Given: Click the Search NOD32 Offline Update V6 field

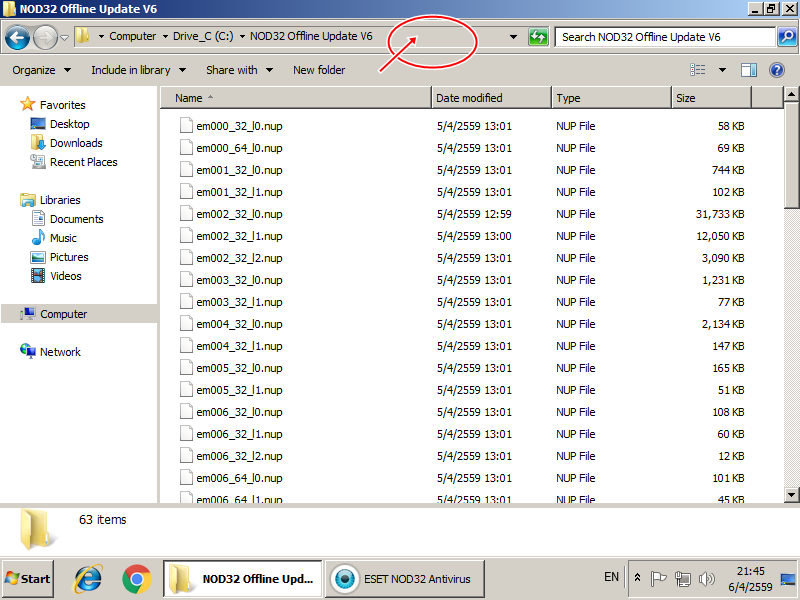Looking at the screenshot, I should 665,37.
